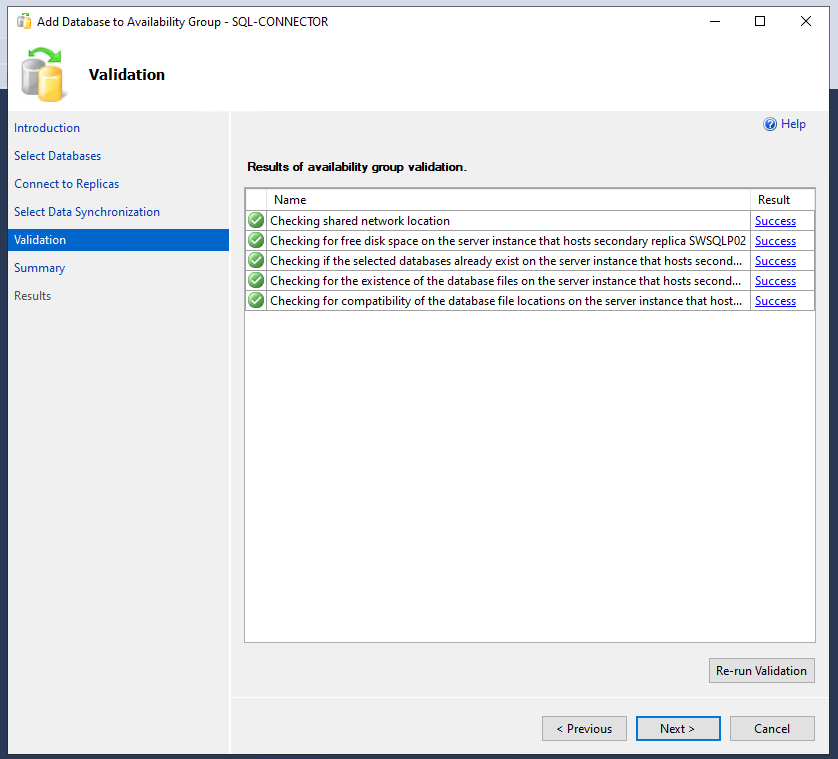Click the green checkmark for free disk space check
The width and height of the screenshot is (838, 759).
pos(256,241)
